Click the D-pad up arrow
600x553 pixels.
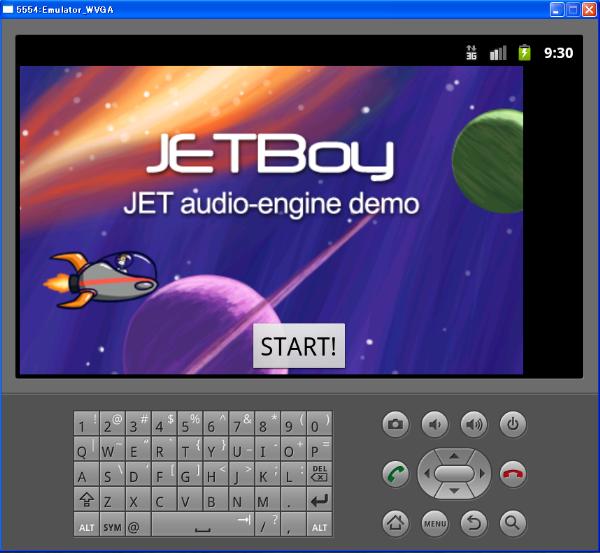[x=454, y=455]
